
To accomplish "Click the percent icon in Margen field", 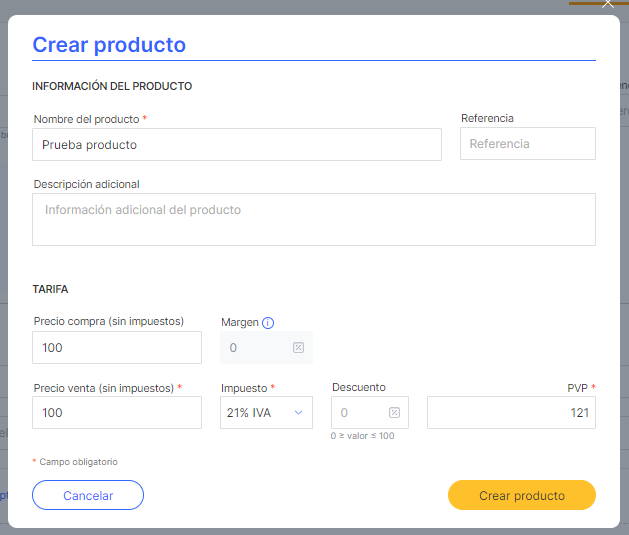I will point(298,348).
